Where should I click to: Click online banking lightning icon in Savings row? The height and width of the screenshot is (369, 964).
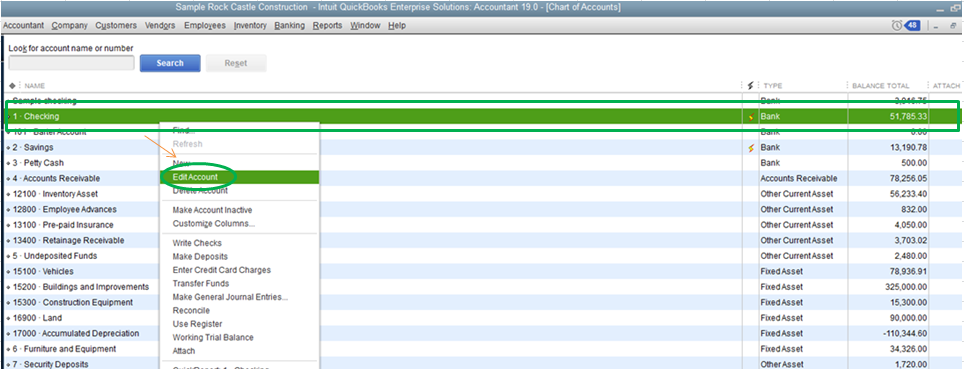point(750,148)
